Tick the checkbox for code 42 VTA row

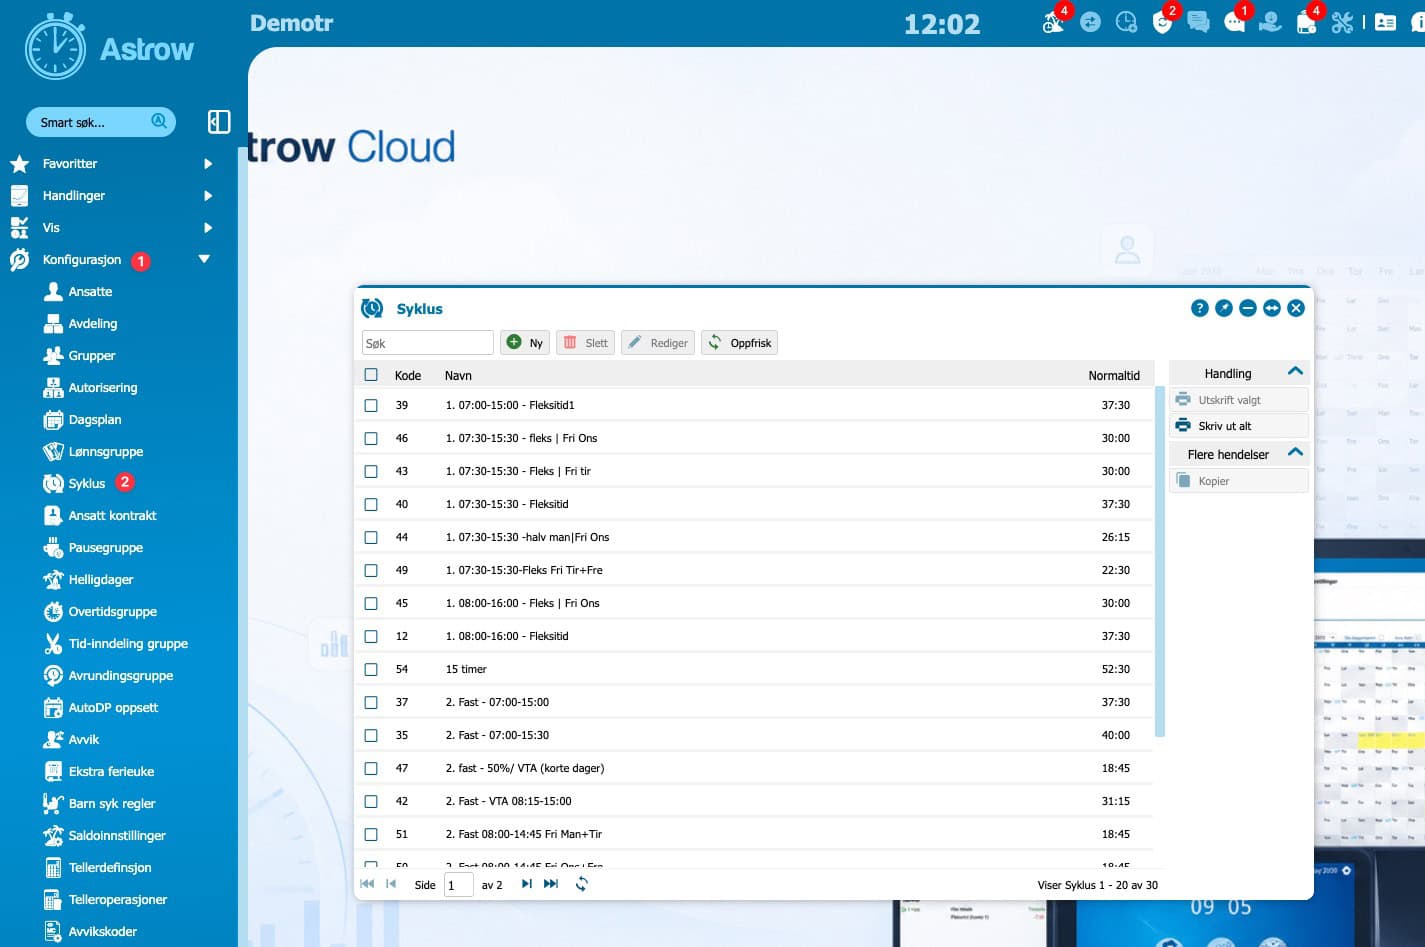point(371,801)
